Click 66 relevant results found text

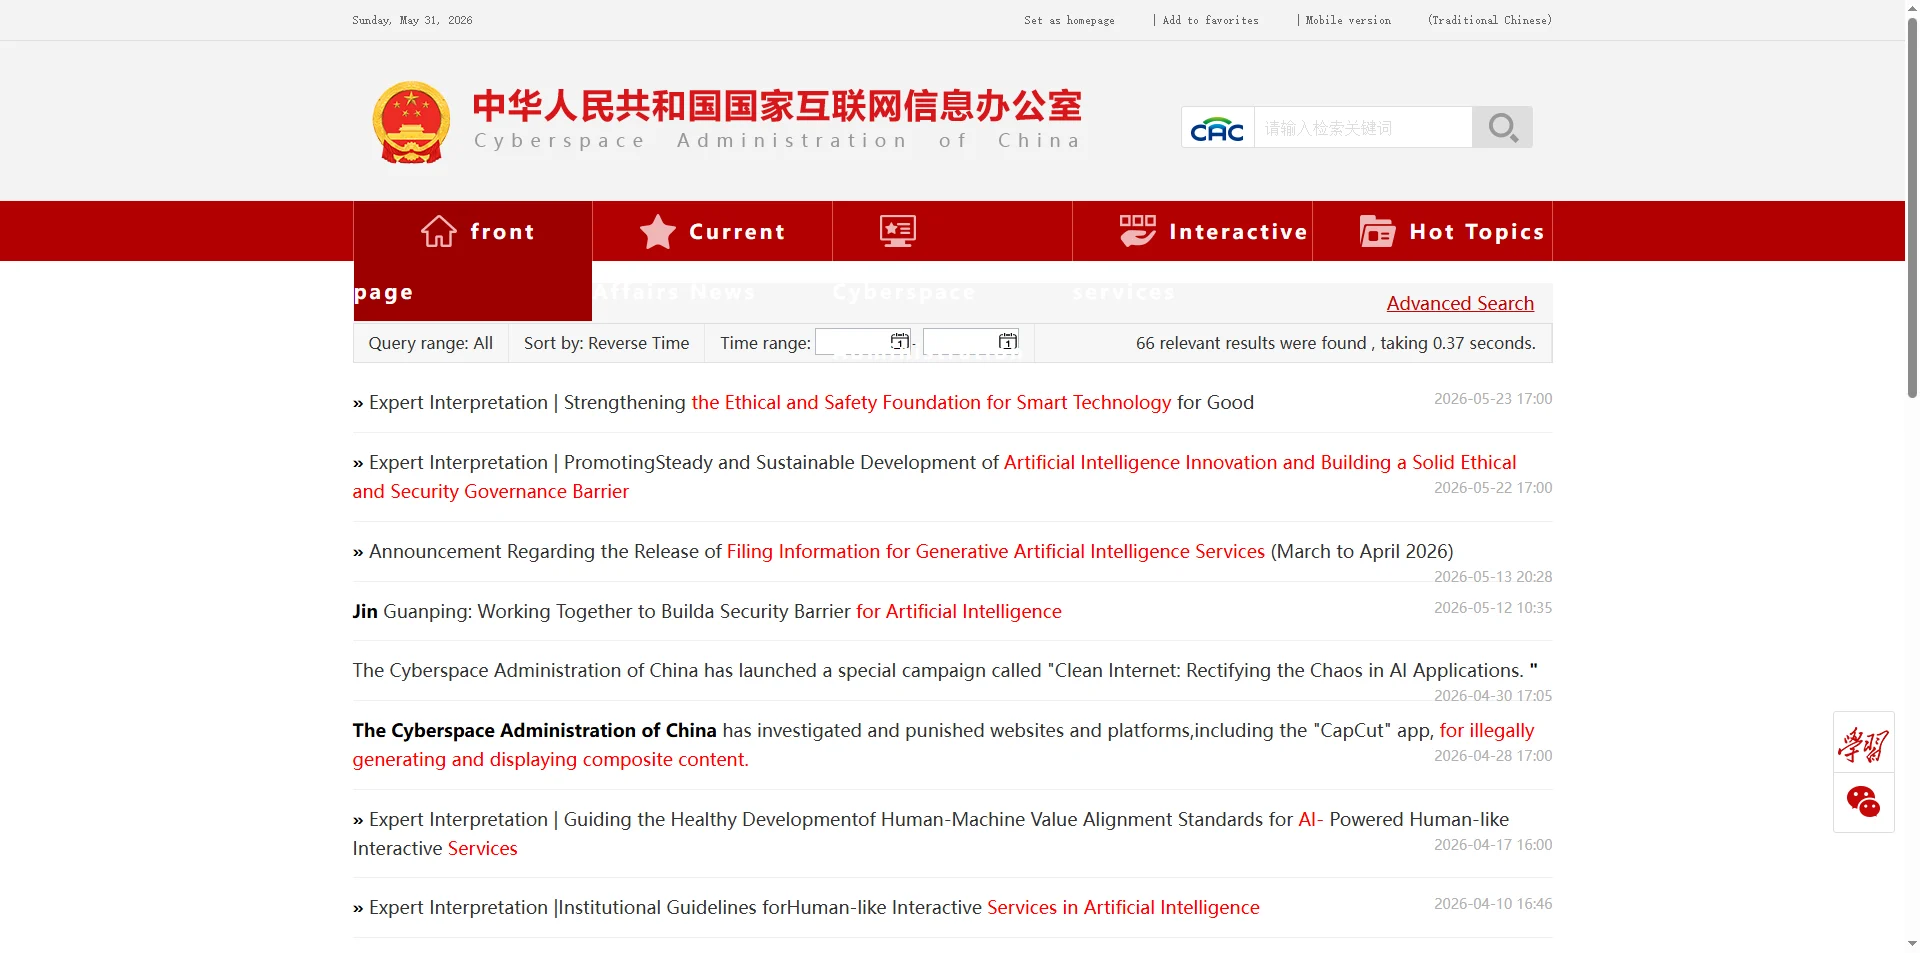1335,343
